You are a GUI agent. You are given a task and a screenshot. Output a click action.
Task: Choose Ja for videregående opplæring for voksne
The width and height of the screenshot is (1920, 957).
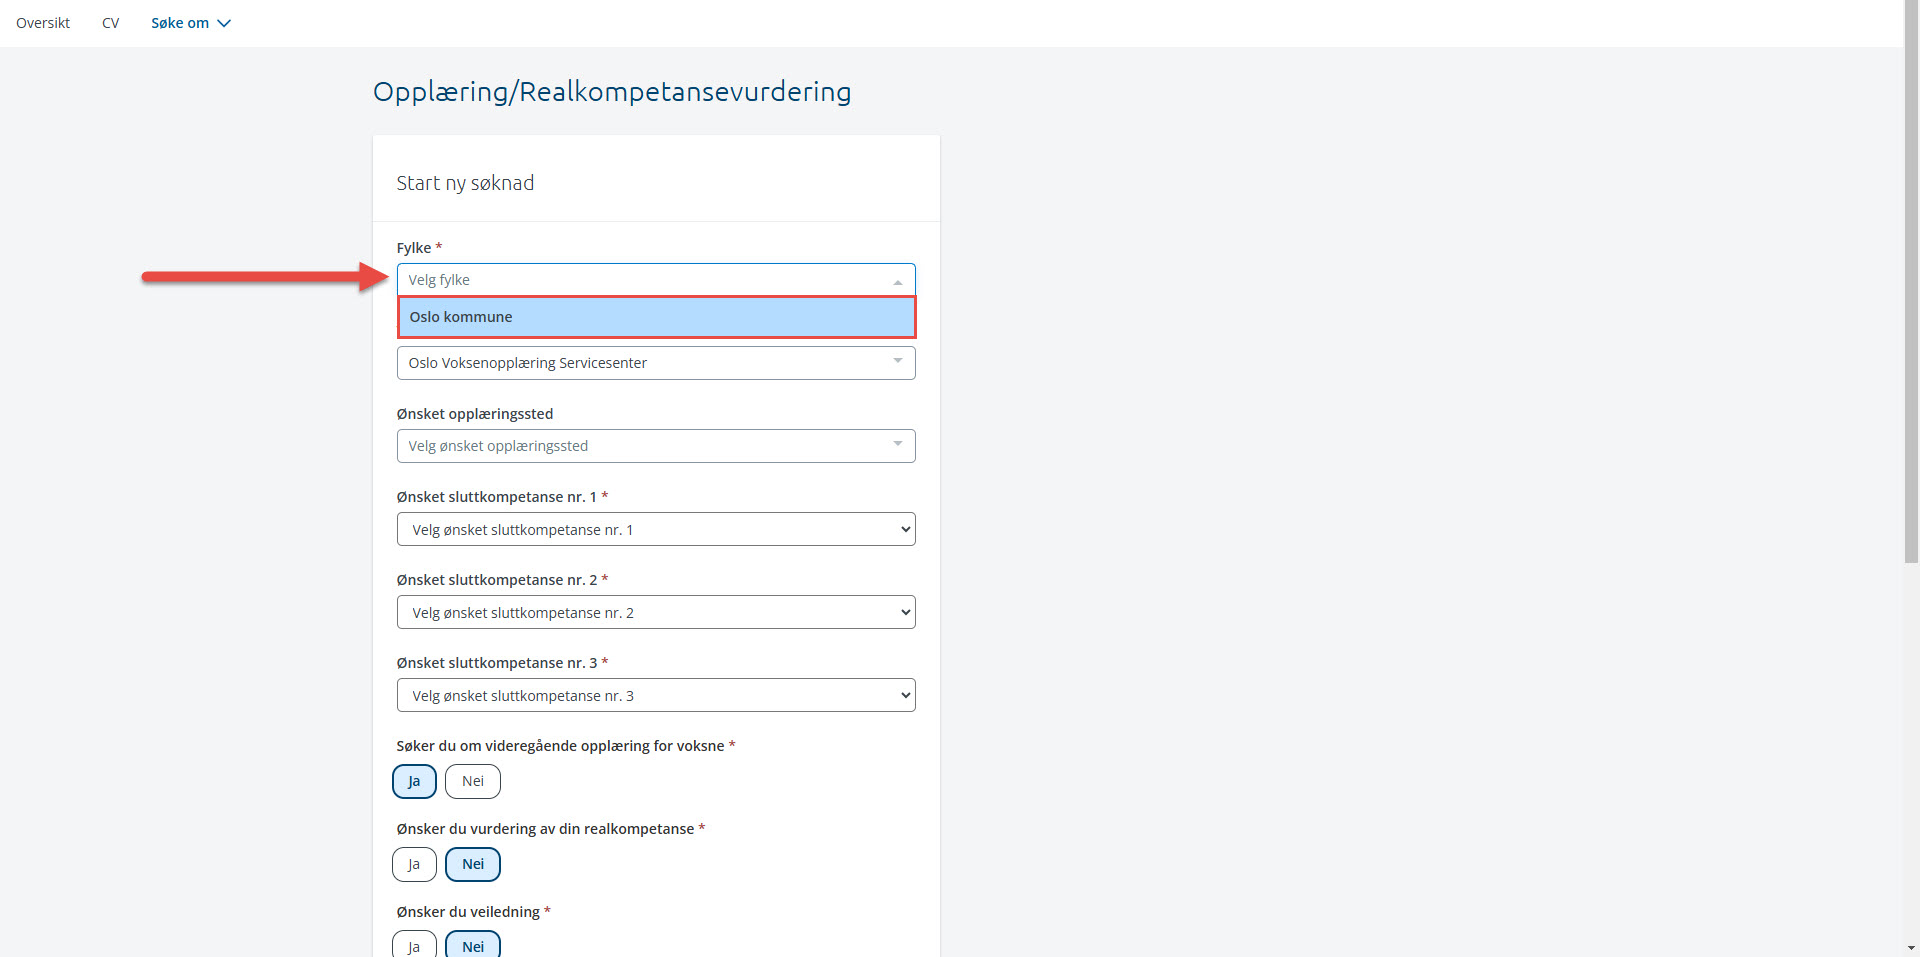click(x=414, y=781)
